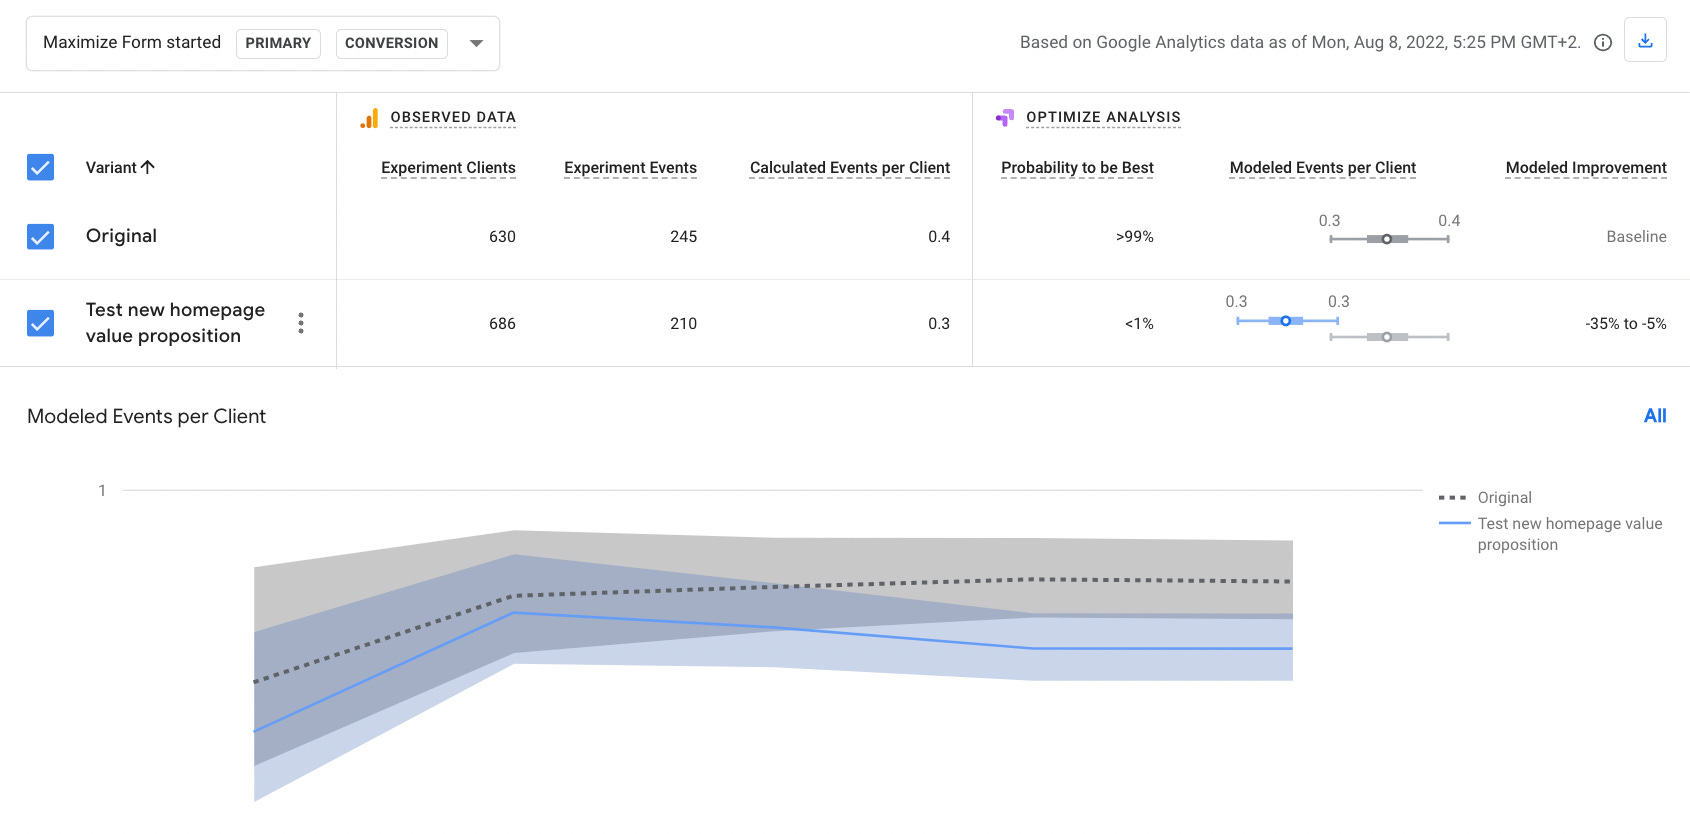Click the -35% to -5% improvement value

point(1625,324)
